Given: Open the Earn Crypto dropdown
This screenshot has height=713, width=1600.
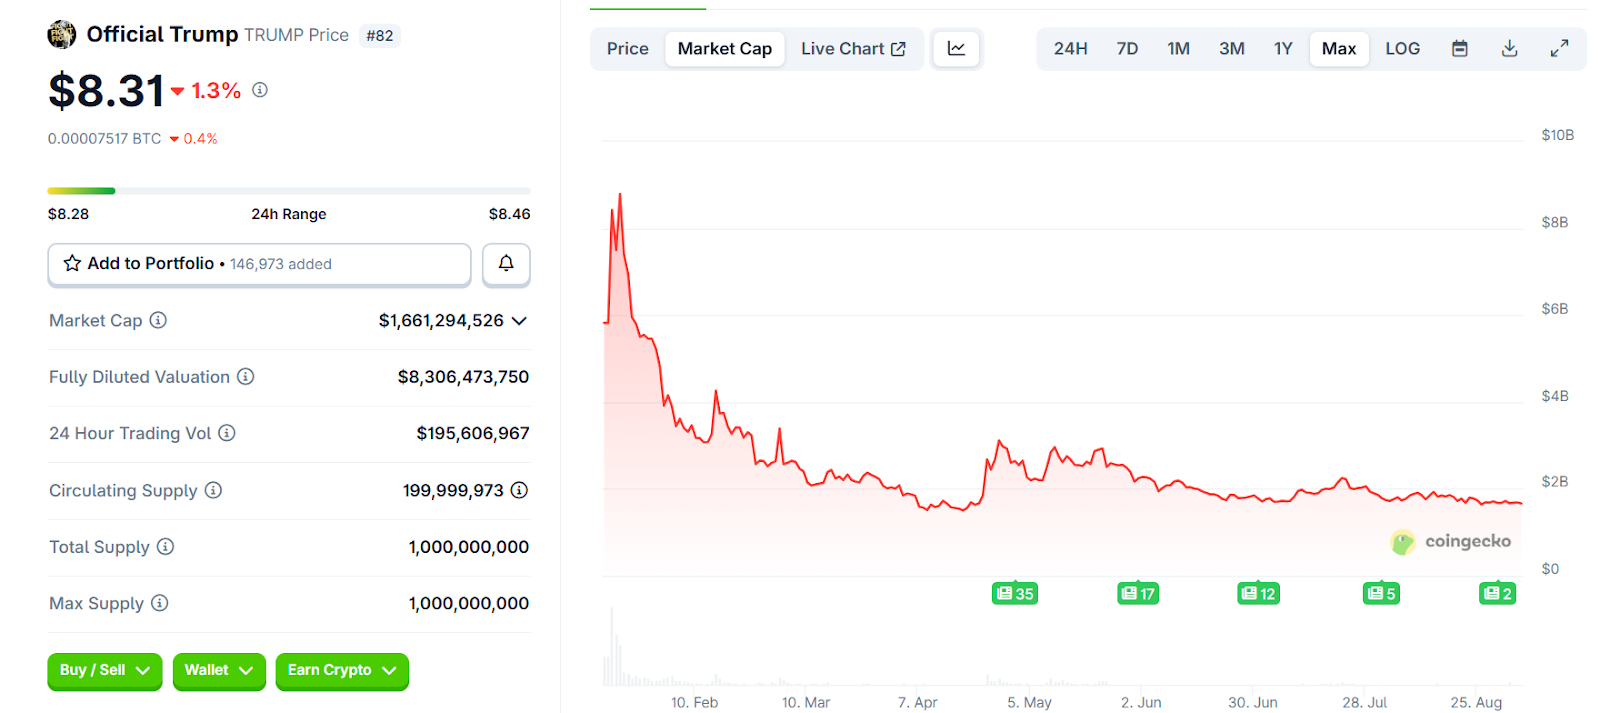Looking at the screenshot, I should click(341, 671).
